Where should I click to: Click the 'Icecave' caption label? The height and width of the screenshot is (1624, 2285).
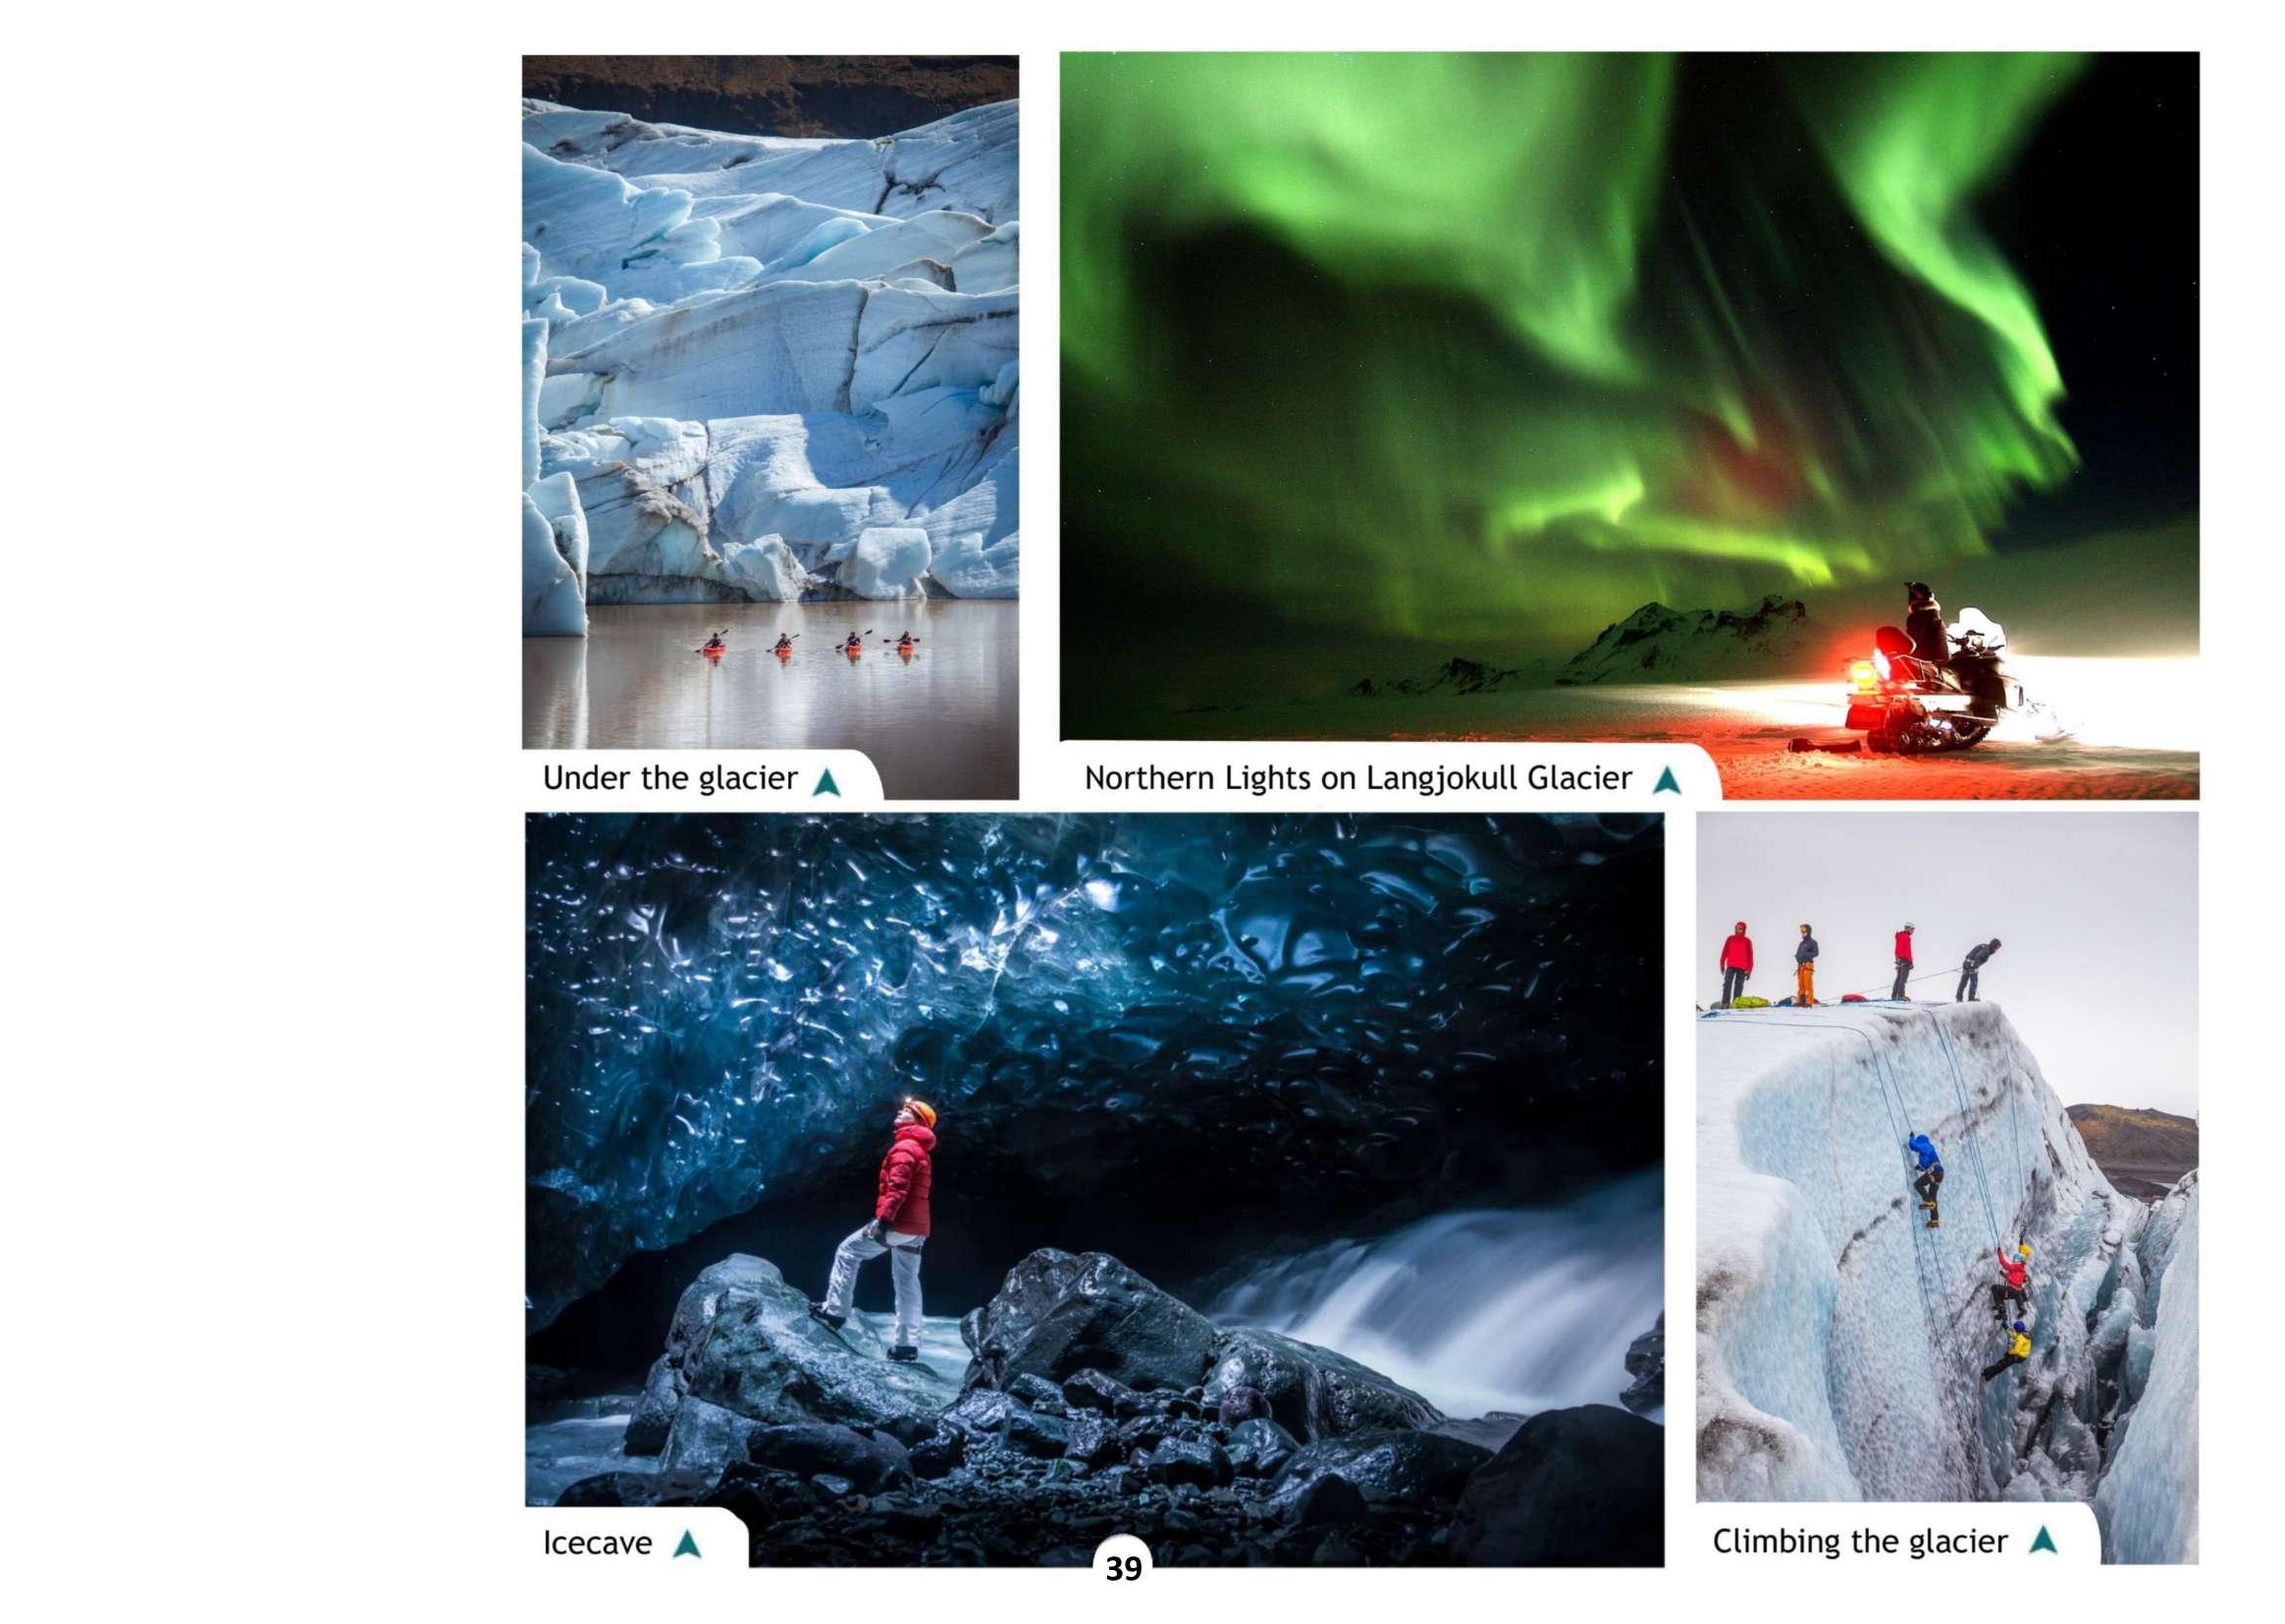597,1543
